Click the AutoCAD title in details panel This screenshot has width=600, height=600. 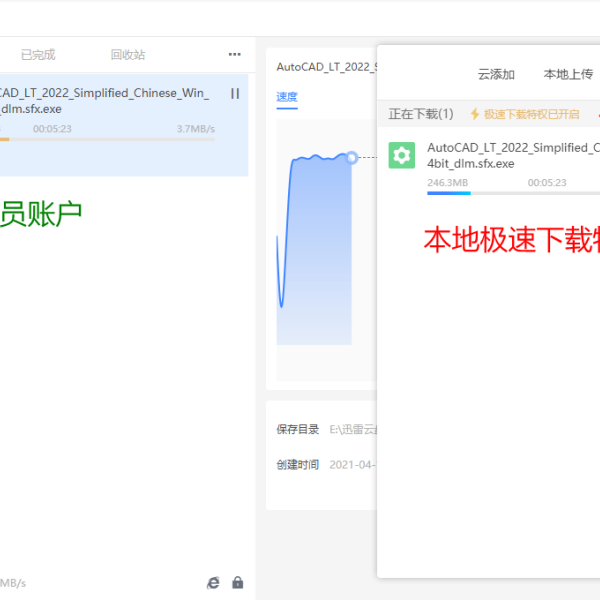tap(327, 67)
